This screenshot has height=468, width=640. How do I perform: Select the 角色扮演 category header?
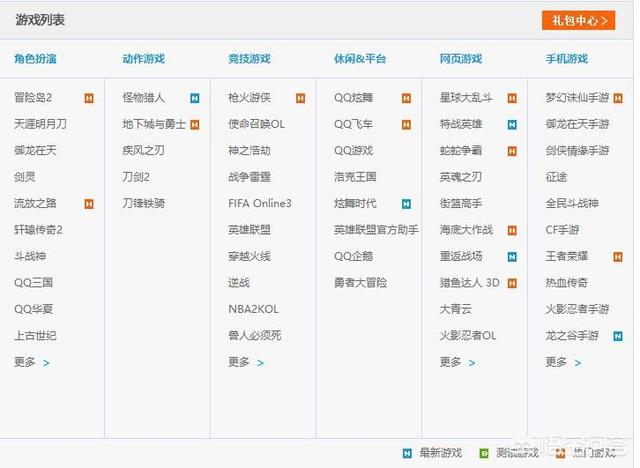coord(35,59)
